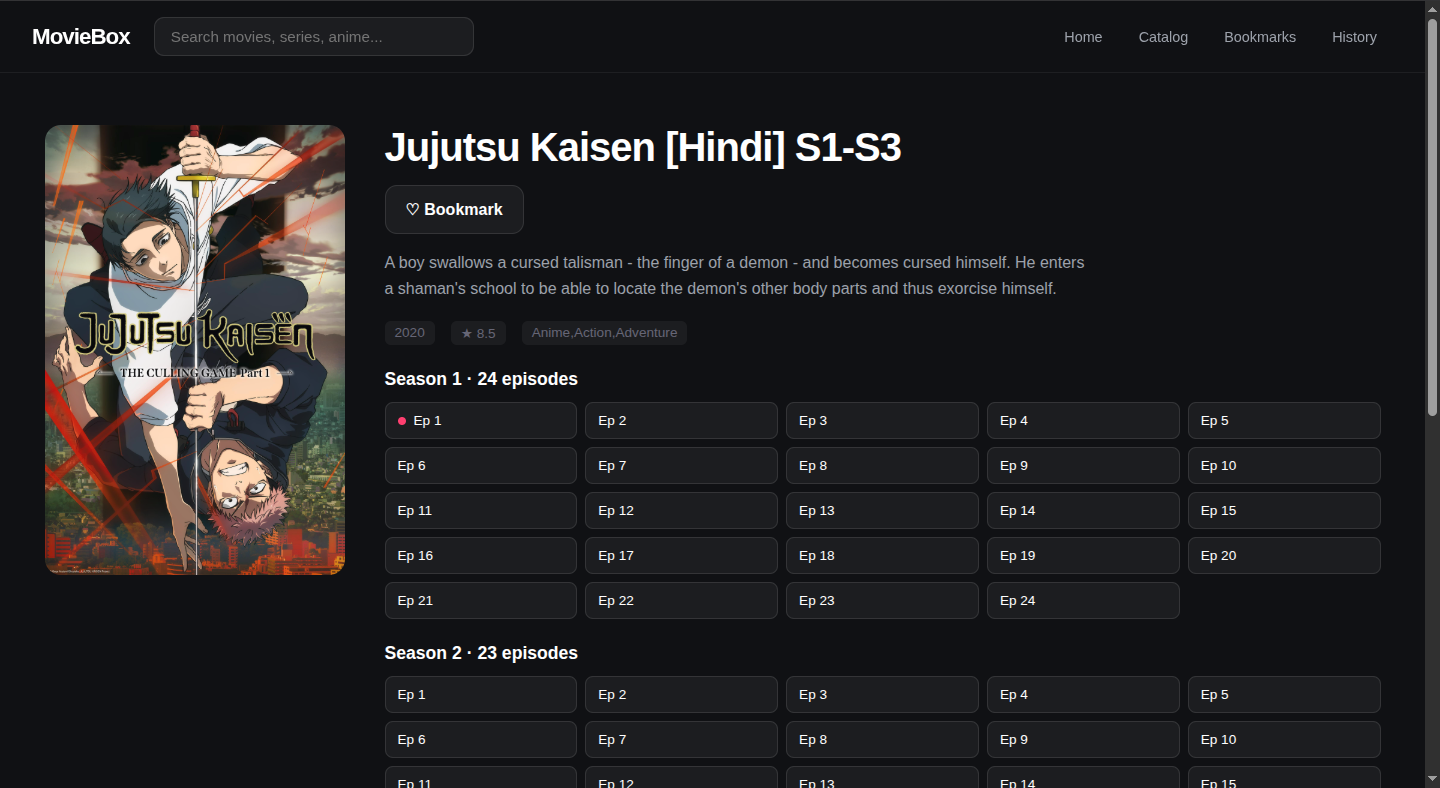Play Season 1 Ep 2

point(681,421)
